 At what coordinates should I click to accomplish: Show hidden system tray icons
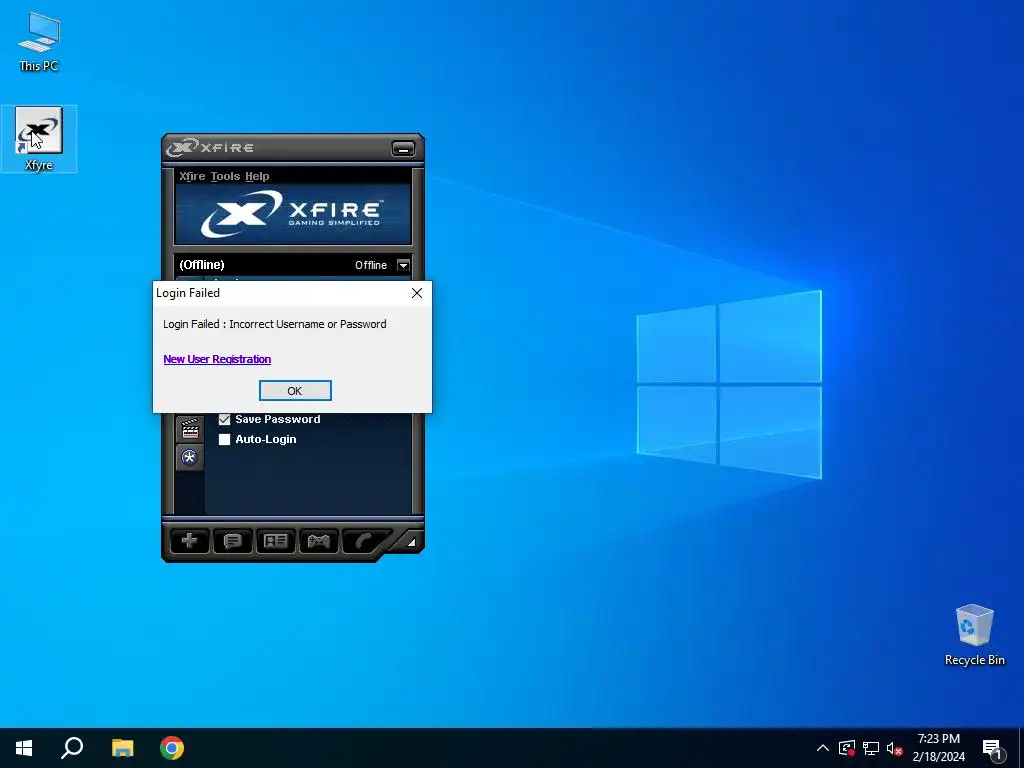[x=823, y=748]
